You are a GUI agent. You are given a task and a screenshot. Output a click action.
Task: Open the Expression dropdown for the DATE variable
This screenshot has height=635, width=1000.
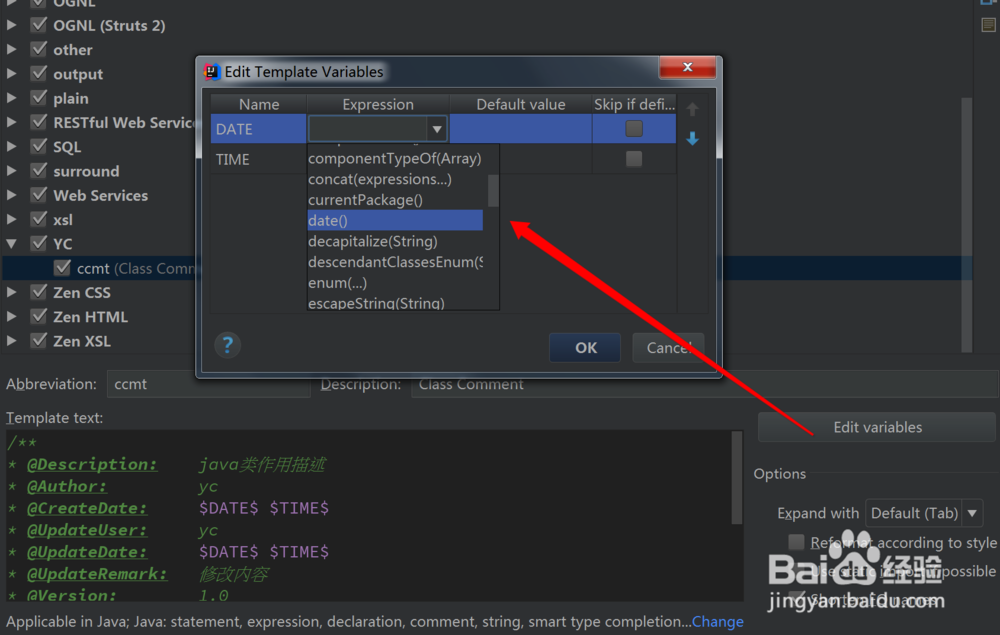pos(437,129)
